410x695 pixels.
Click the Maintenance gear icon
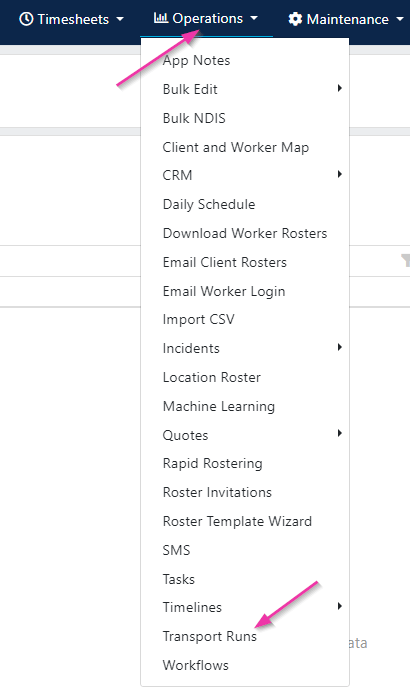[295, 19]
